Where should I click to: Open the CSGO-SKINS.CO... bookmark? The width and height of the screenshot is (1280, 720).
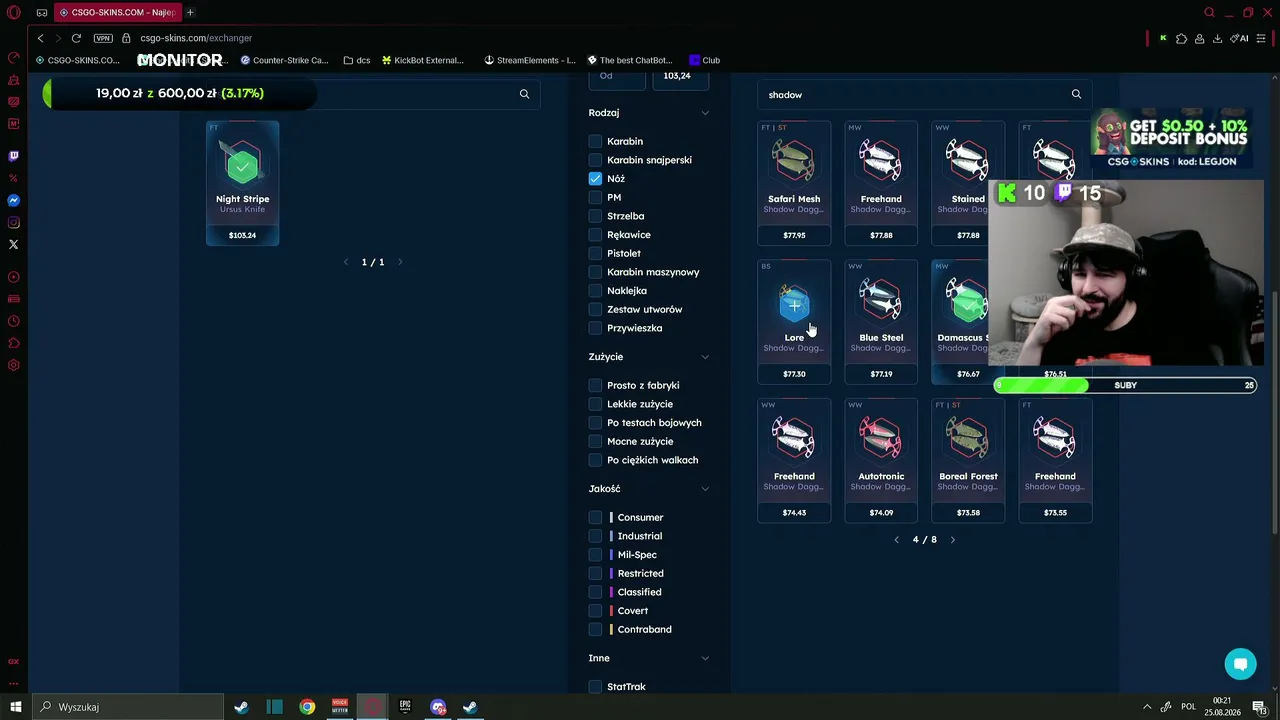pos(77,60)
